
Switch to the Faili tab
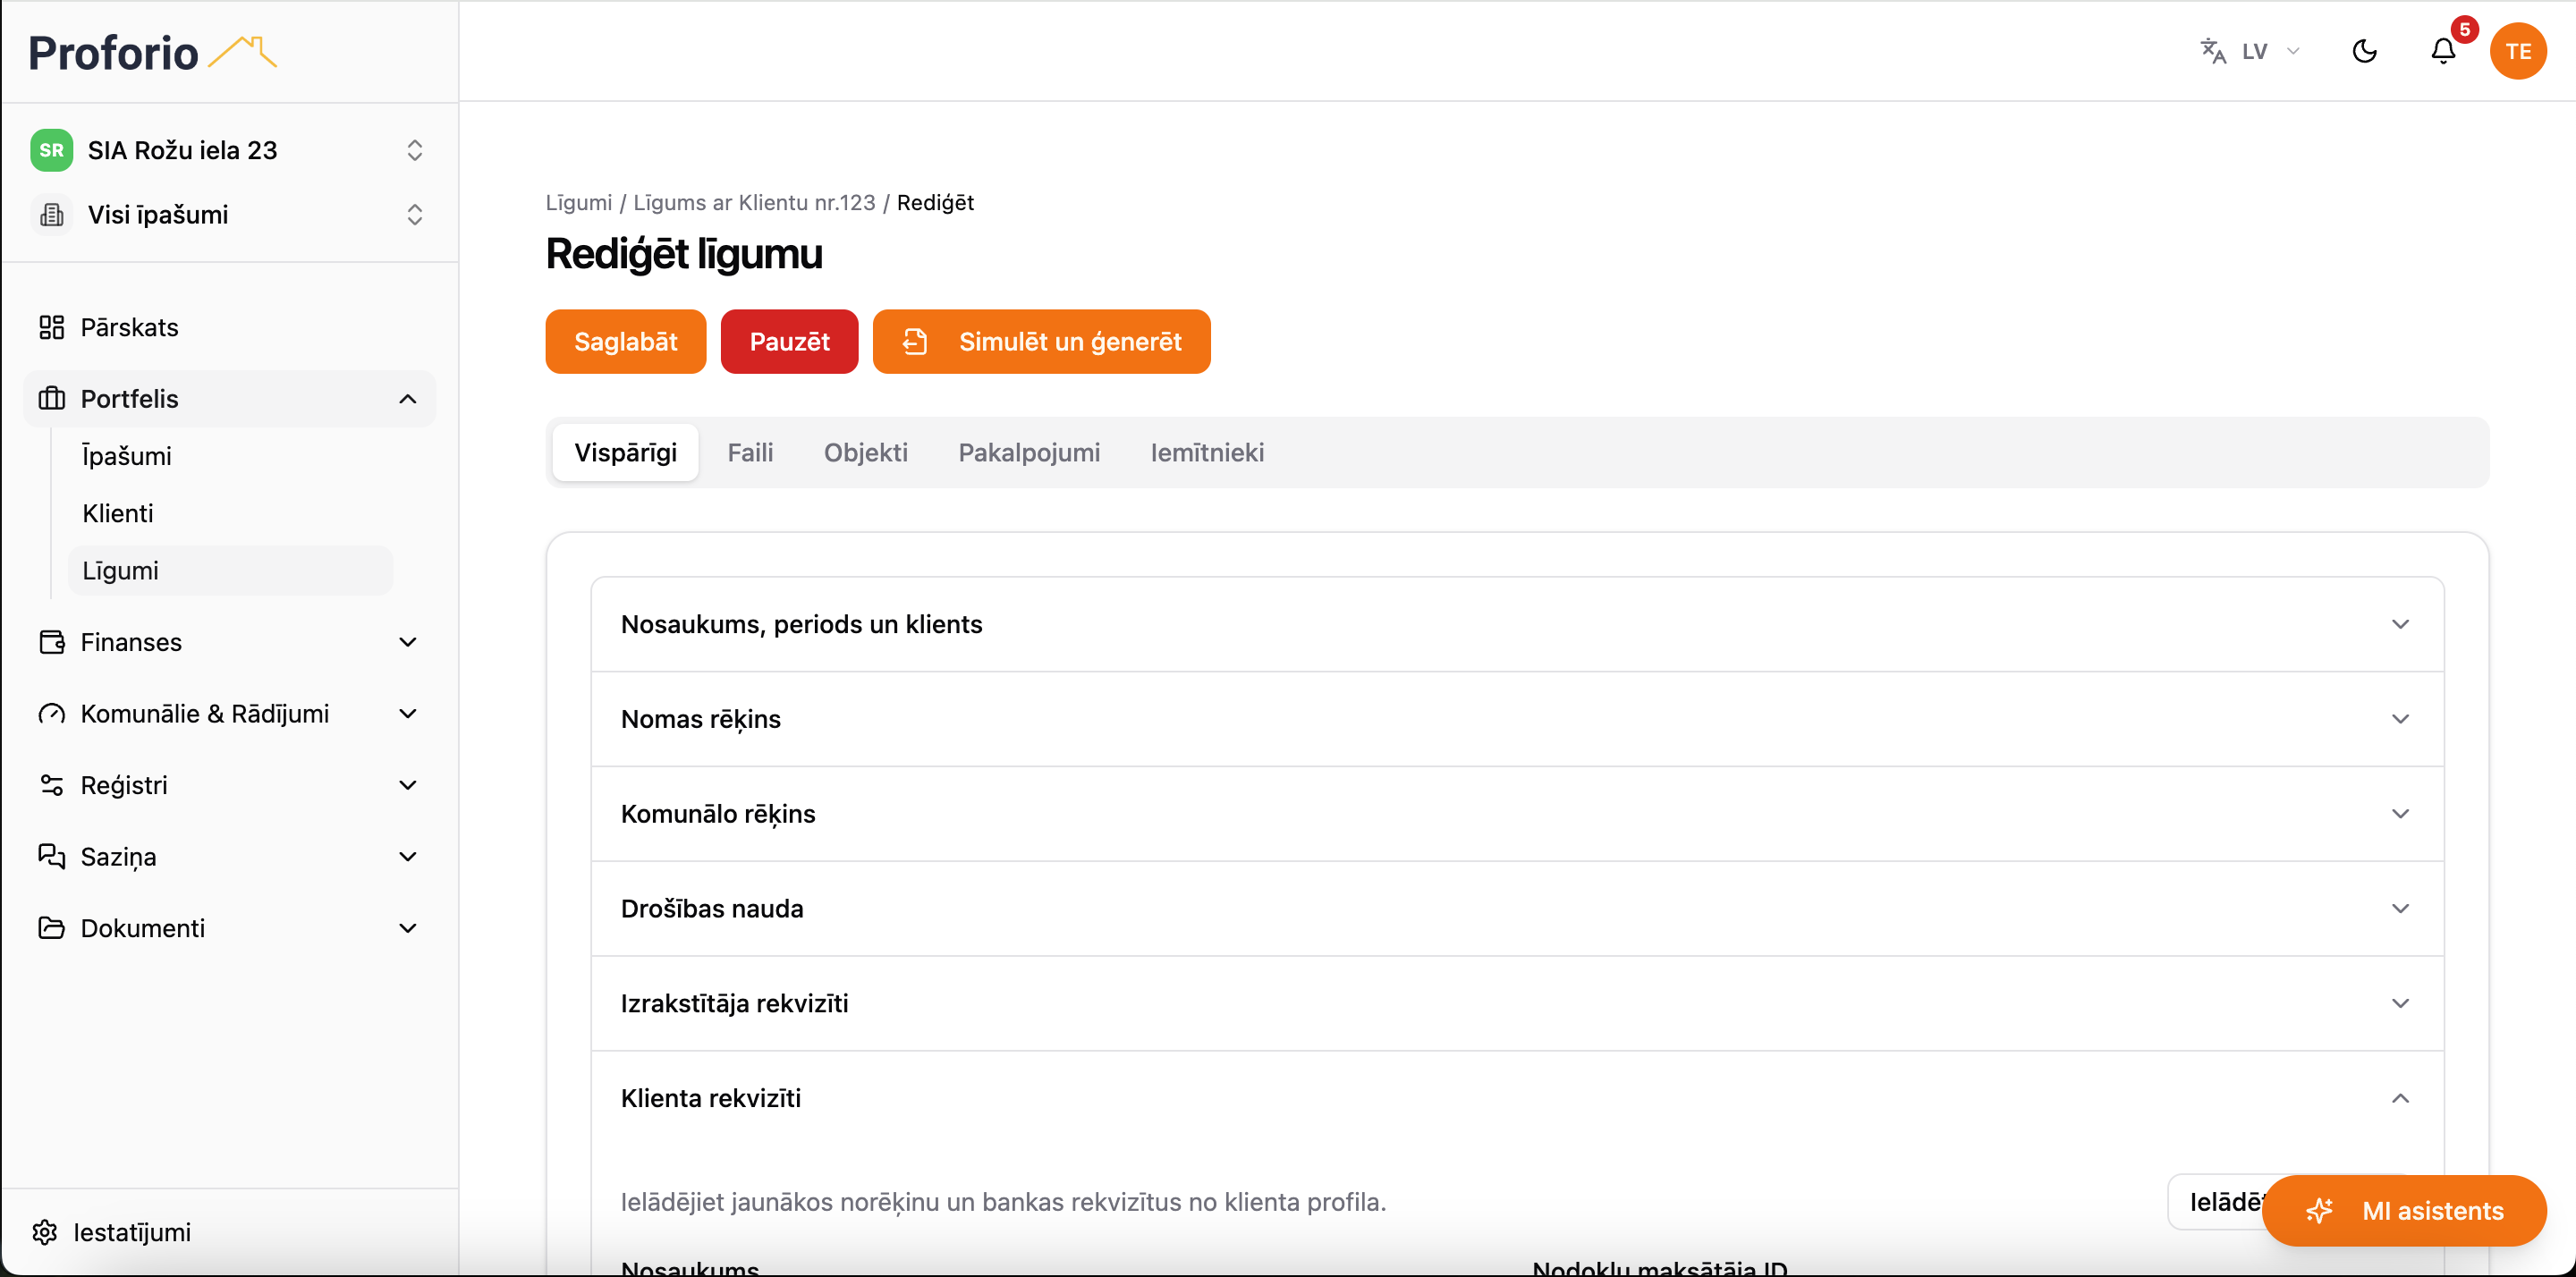click(x=750, y=453)
